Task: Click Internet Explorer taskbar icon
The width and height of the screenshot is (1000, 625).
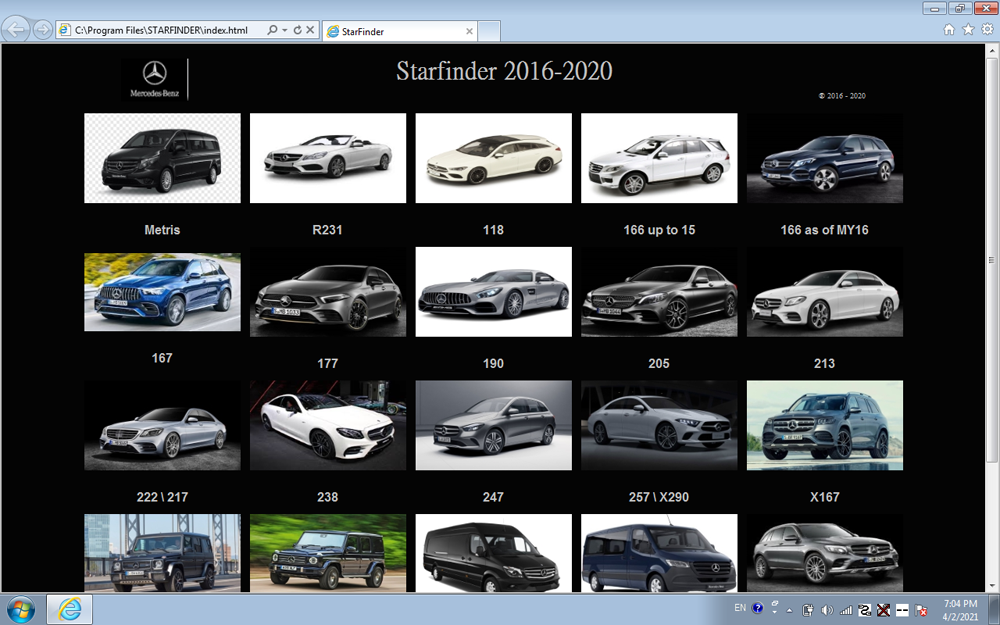Action: click(x=70, y=610)
